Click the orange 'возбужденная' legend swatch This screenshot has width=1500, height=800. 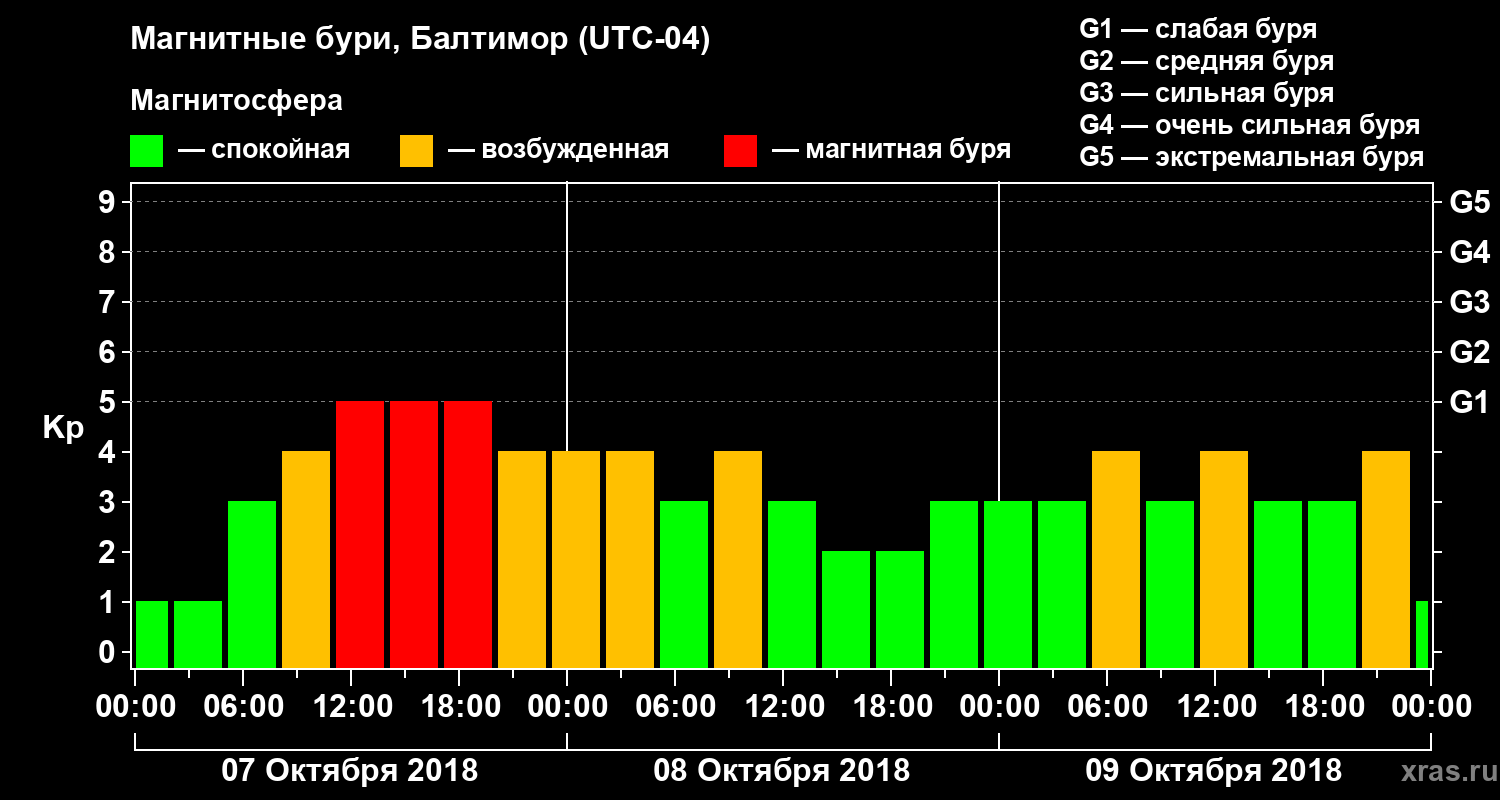point(416,151)
